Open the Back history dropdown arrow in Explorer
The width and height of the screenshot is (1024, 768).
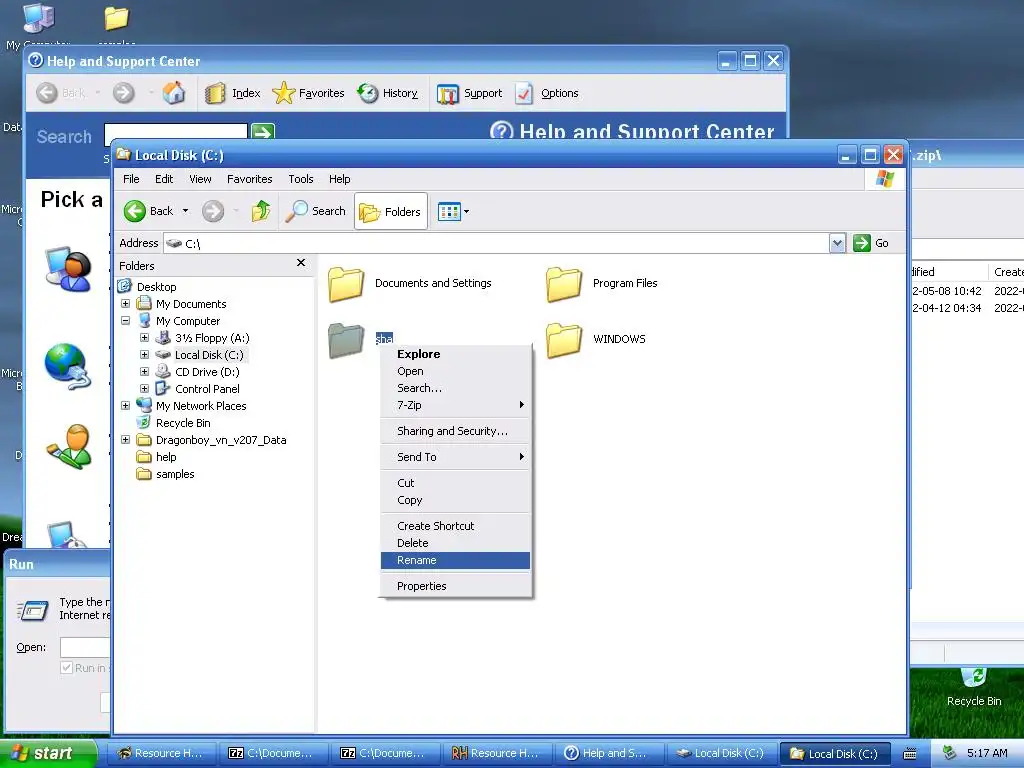coord(185,211)
